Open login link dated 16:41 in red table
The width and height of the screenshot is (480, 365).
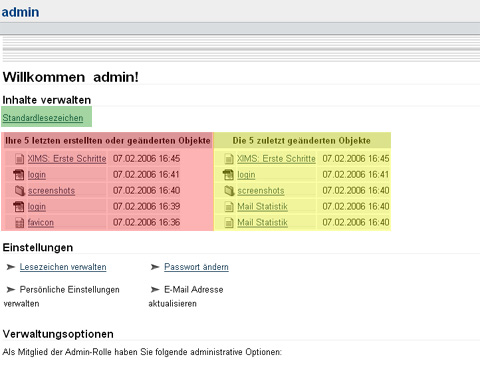click(37, 175)
